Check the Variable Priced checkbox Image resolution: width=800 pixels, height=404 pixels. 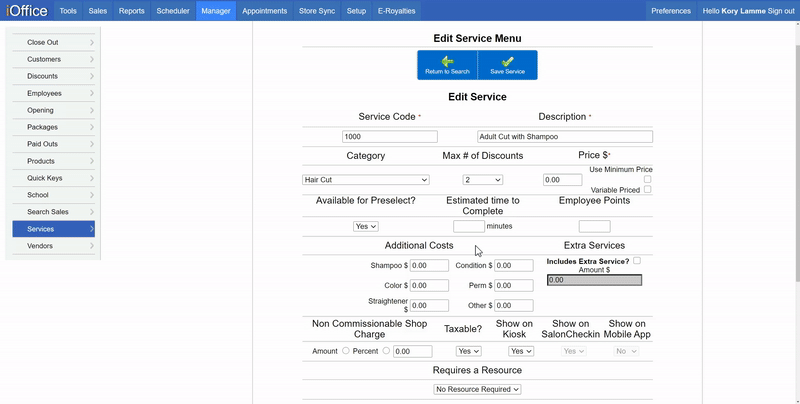coord(647,189)
